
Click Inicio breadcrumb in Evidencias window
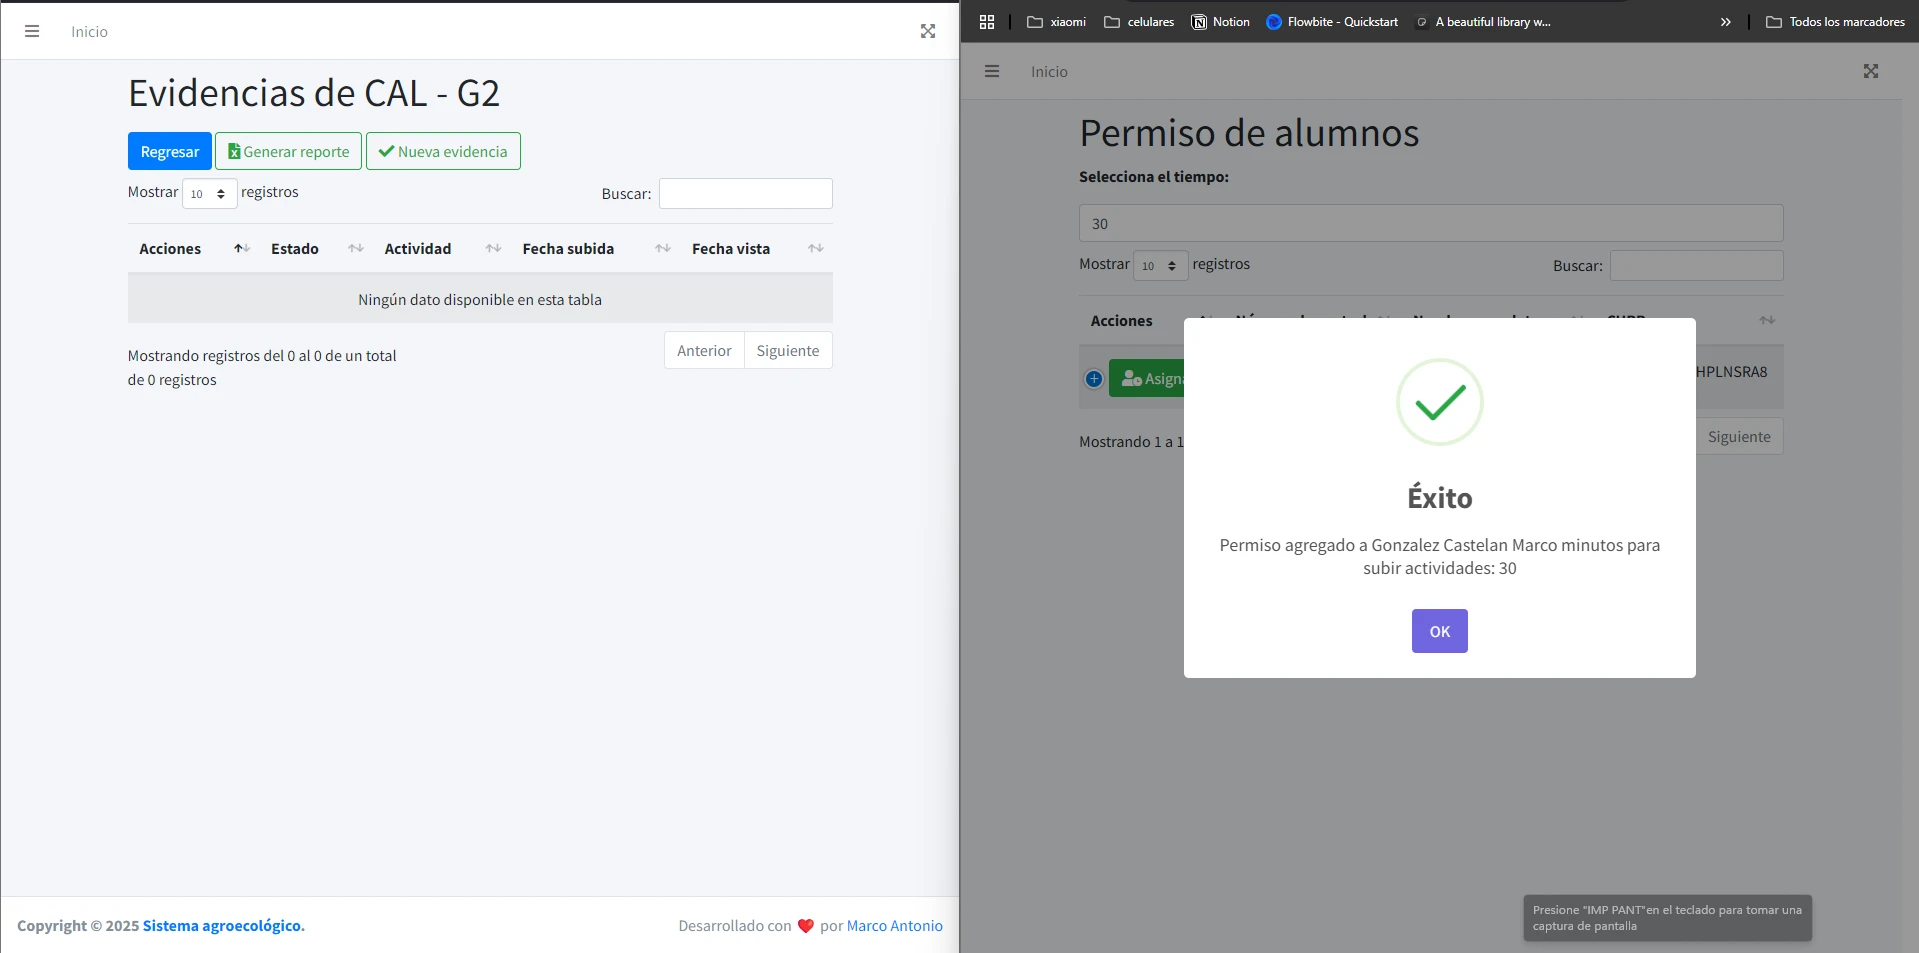[x=89, y=31]
